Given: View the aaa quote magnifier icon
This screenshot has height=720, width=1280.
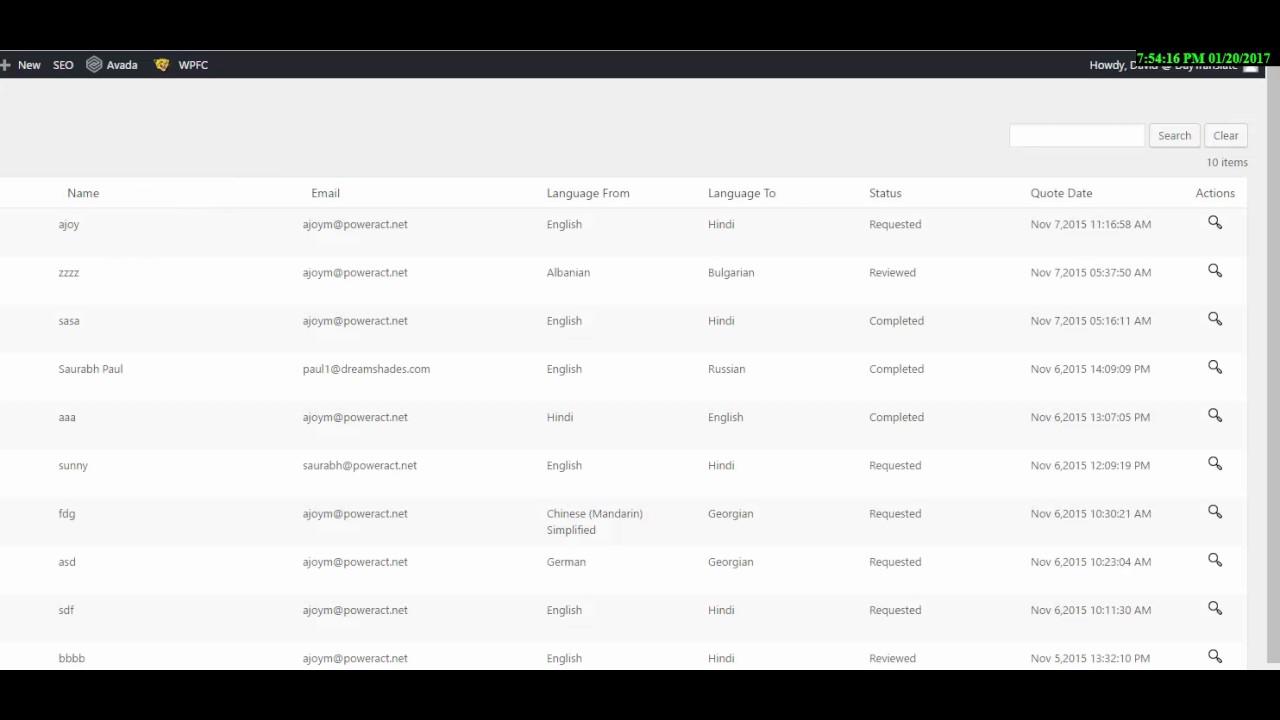Looking at the screenshot, I should pyautogui.click(x=1215, y=415).
